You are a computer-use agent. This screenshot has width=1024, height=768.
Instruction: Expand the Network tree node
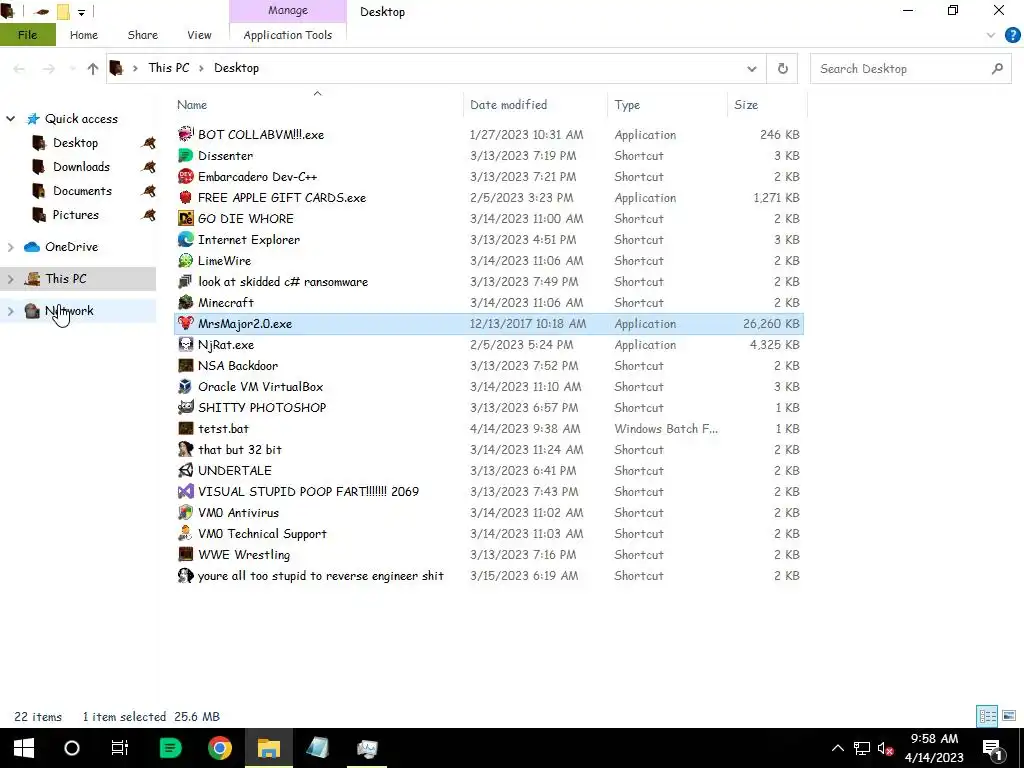tap(10, 311)
